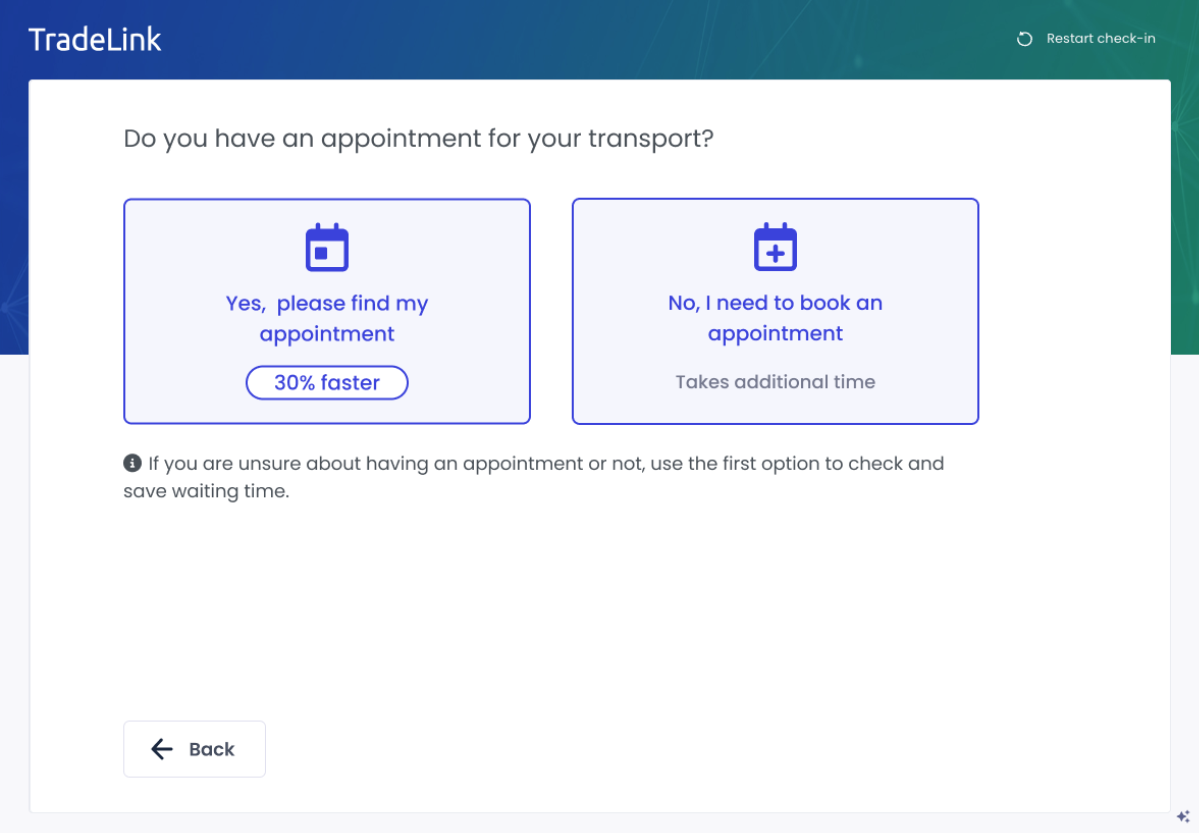Click the calendar-plus icon on the No card

pyautogui.click(x=775, y=248)
